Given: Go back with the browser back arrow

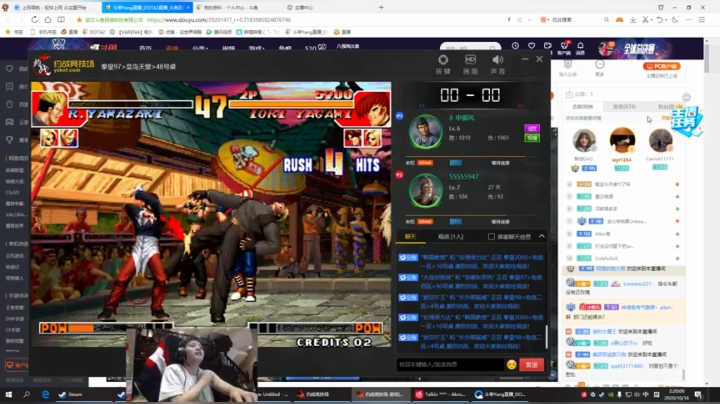Looking at the screenshot, I should [8, 20].
